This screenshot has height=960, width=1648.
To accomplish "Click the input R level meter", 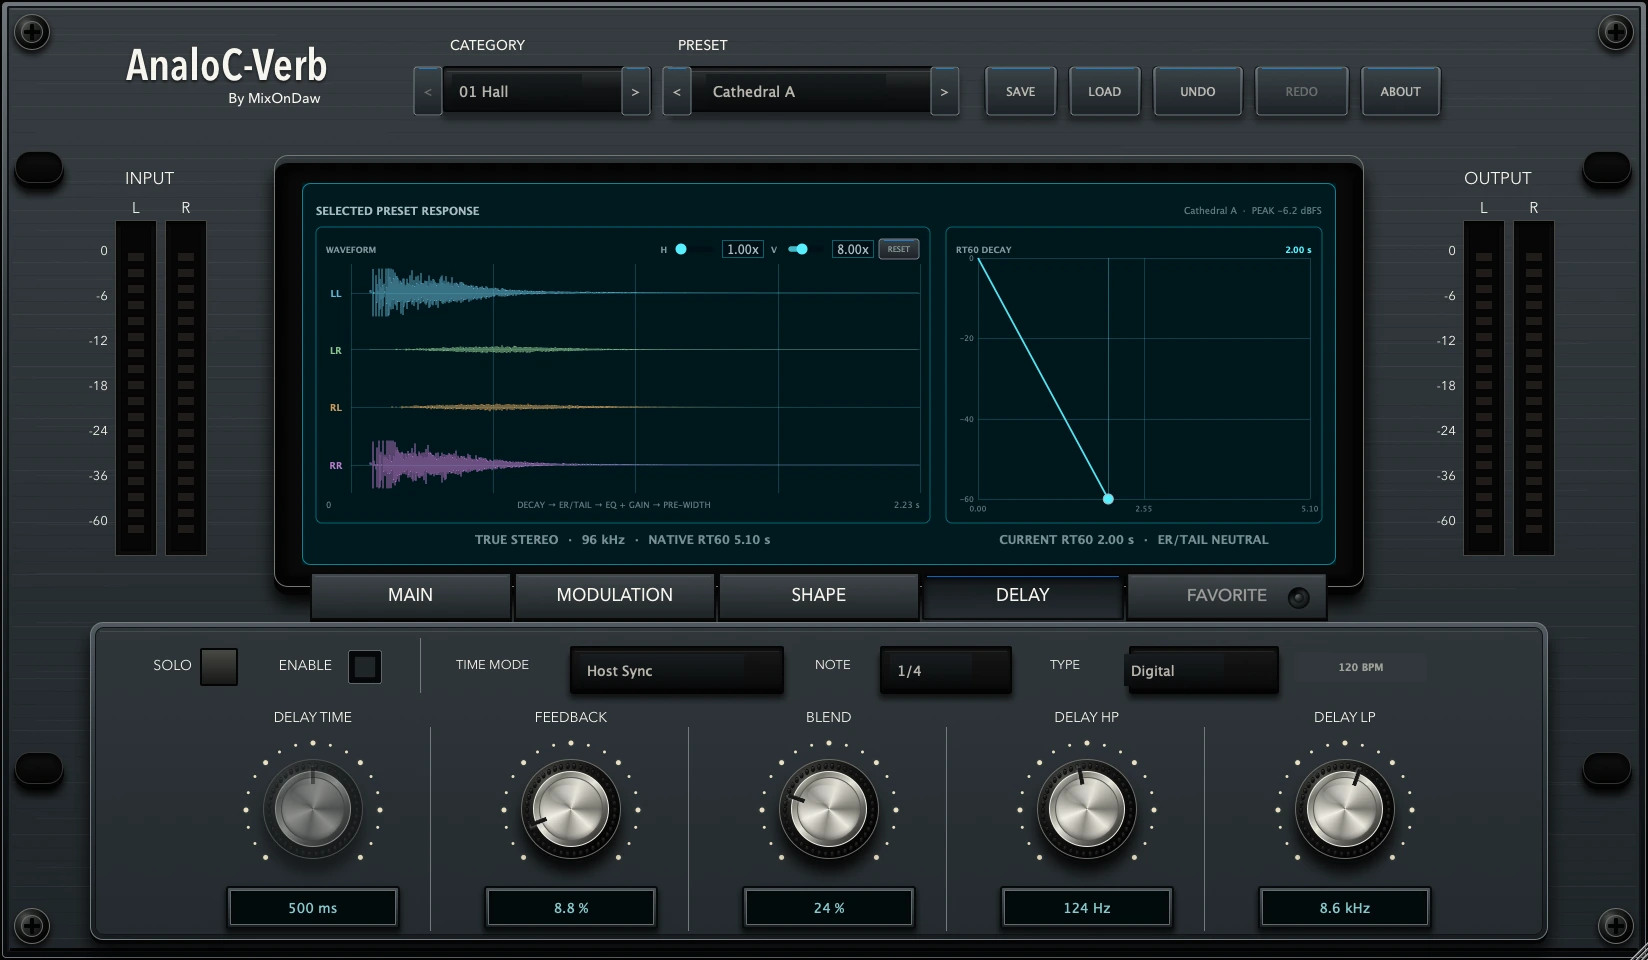I will (186, 388).
